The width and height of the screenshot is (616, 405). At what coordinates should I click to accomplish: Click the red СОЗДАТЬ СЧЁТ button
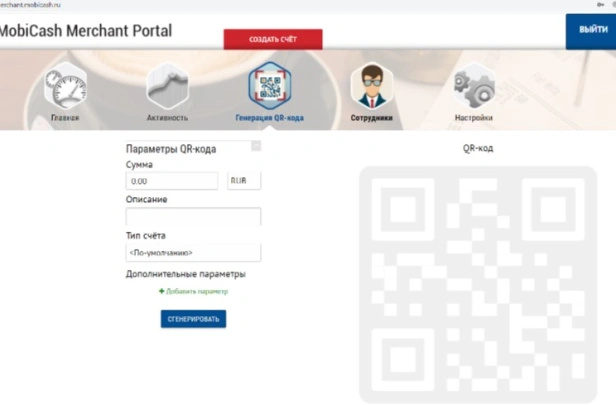coord(273,39)
